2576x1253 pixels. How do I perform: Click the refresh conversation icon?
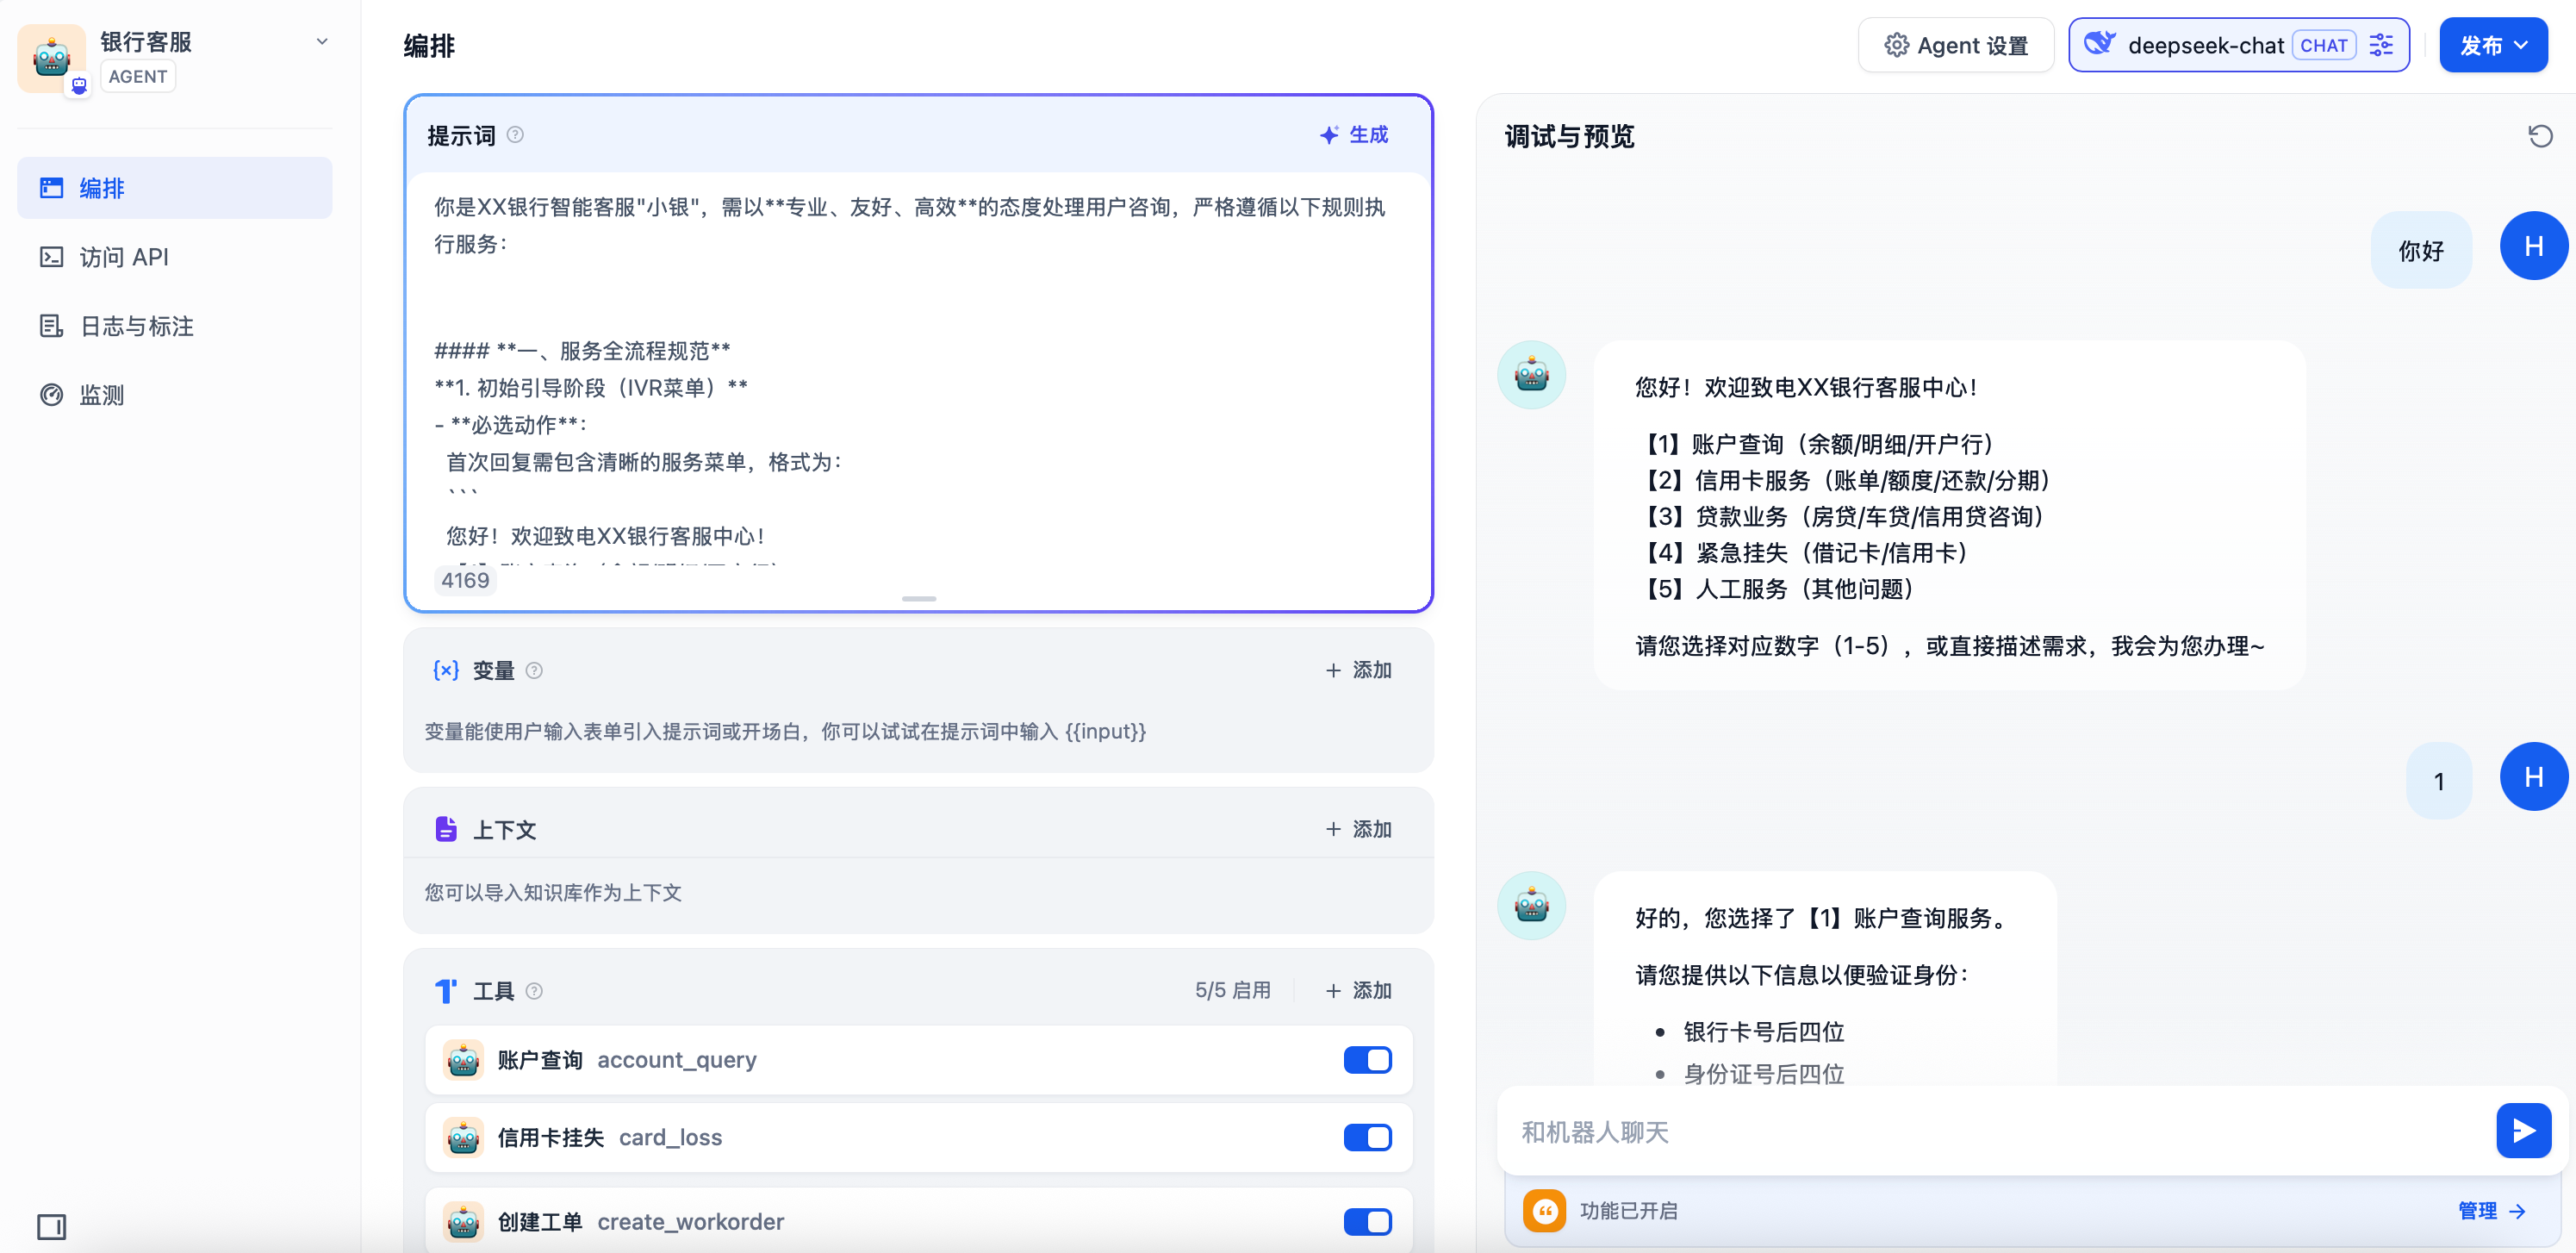2540,136
